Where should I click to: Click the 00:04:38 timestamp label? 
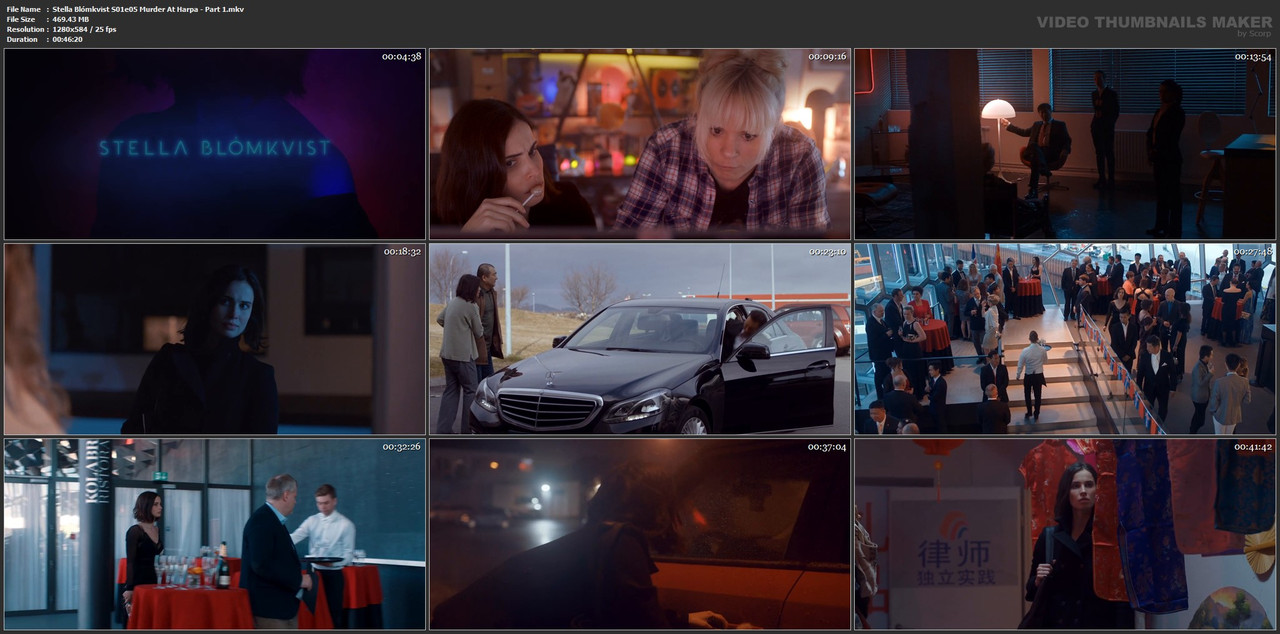[401, 56]
